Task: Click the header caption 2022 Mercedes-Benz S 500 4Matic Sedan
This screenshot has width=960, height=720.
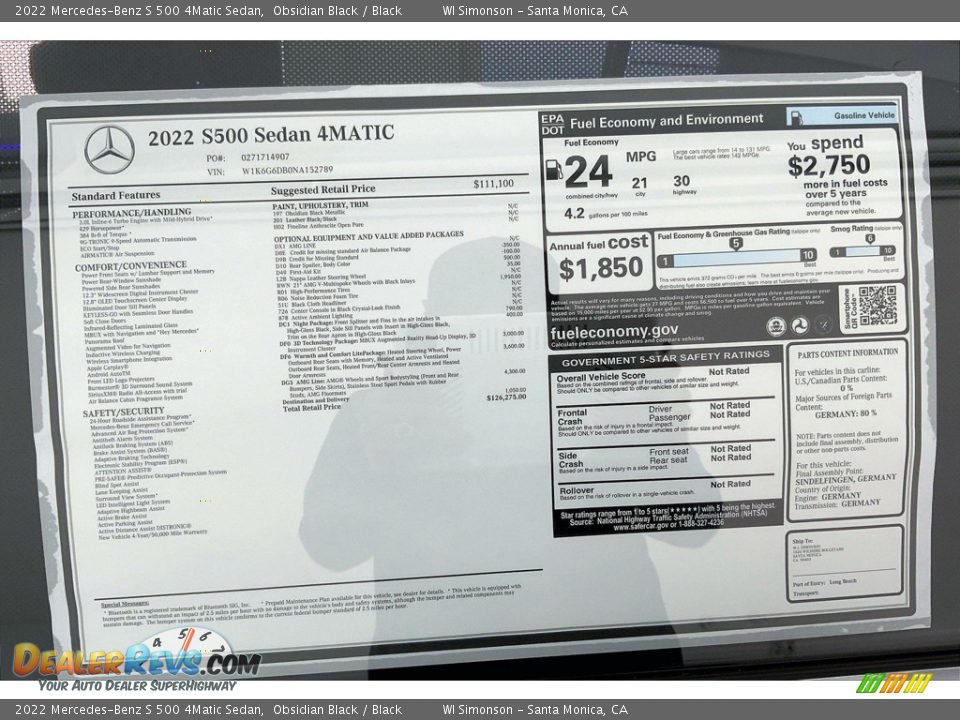Action: point(139,10)
